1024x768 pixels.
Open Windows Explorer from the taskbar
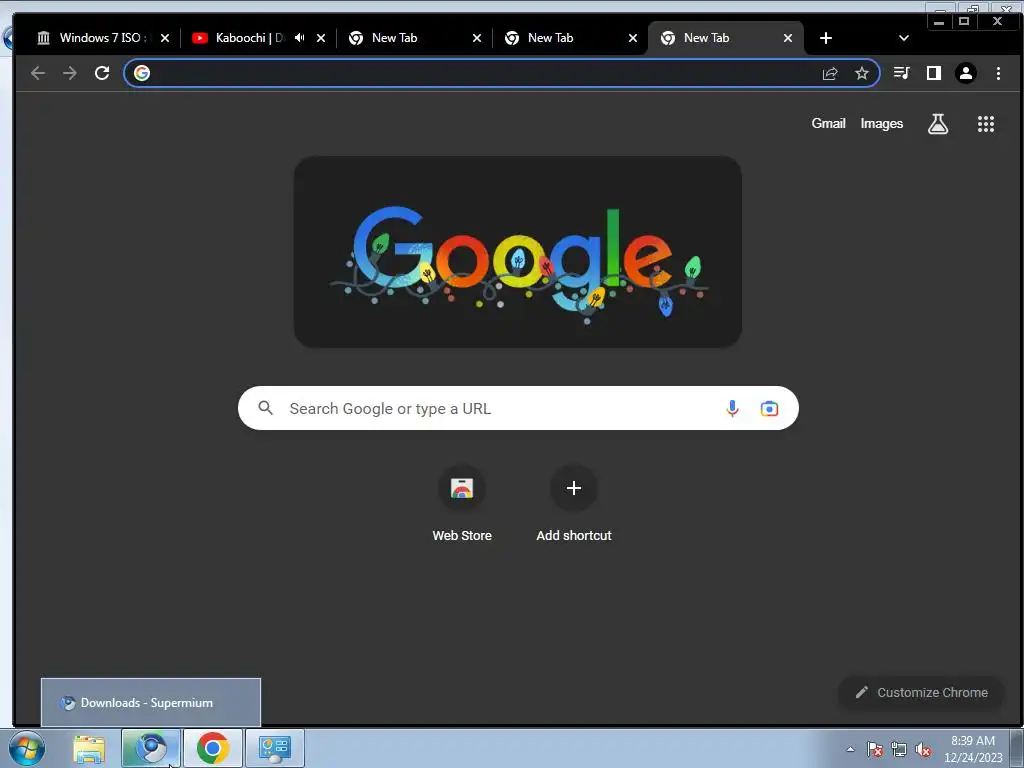pos(89,748)
